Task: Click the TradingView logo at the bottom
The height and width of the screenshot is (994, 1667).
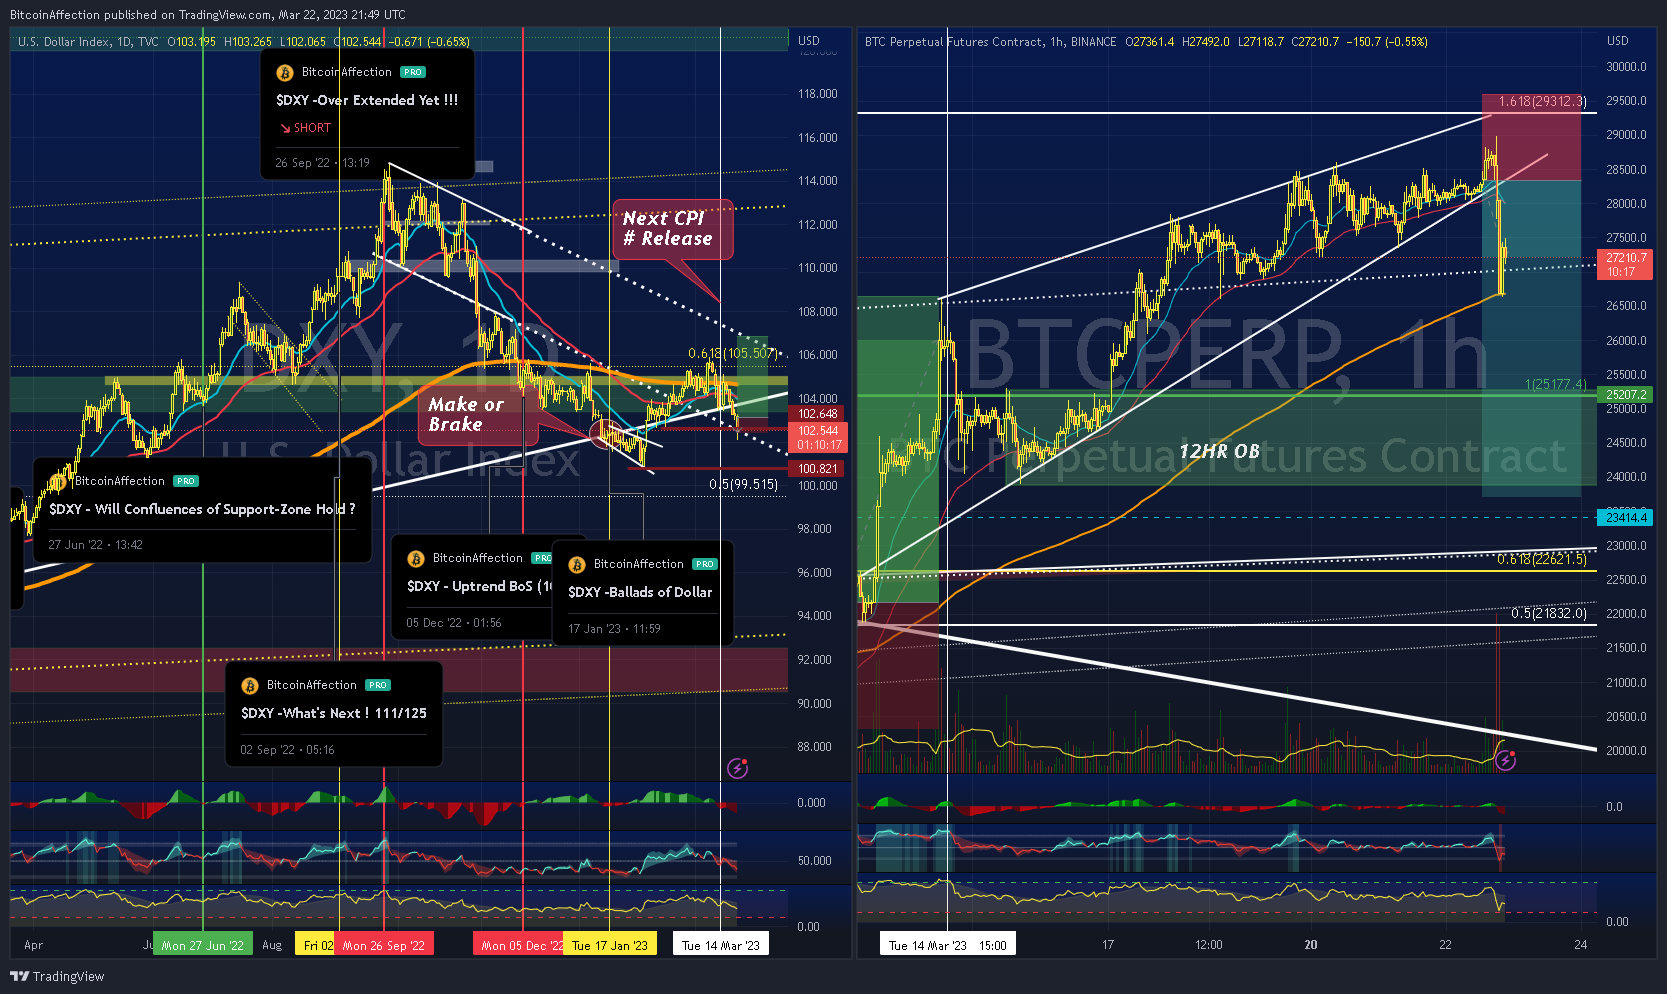Action: click(57, 976)
